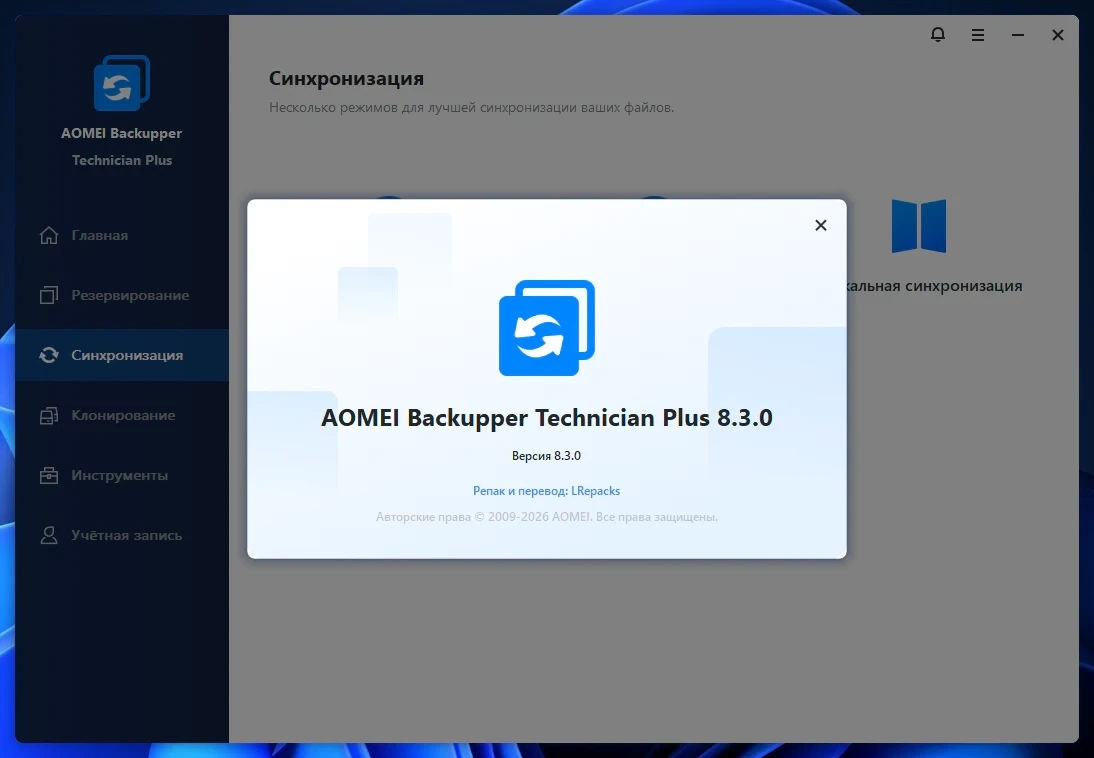Open Инструменты section in sidebar
Image resolution: width=1094 pixels, height=758 pixels.
point(122,475)
